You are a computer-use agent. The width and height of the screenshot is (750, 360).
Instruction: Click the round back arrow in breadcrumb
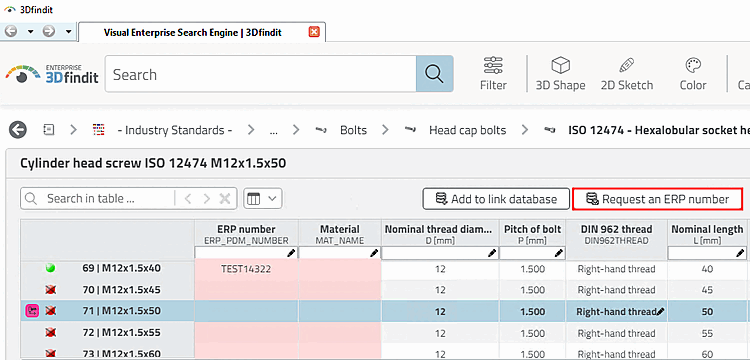click(x=18, y=130)
